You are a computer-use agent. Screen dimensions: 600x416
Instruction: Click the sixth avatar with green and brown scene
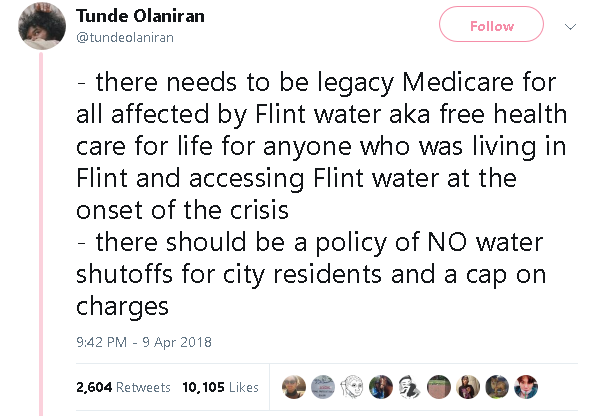[439, 387]
